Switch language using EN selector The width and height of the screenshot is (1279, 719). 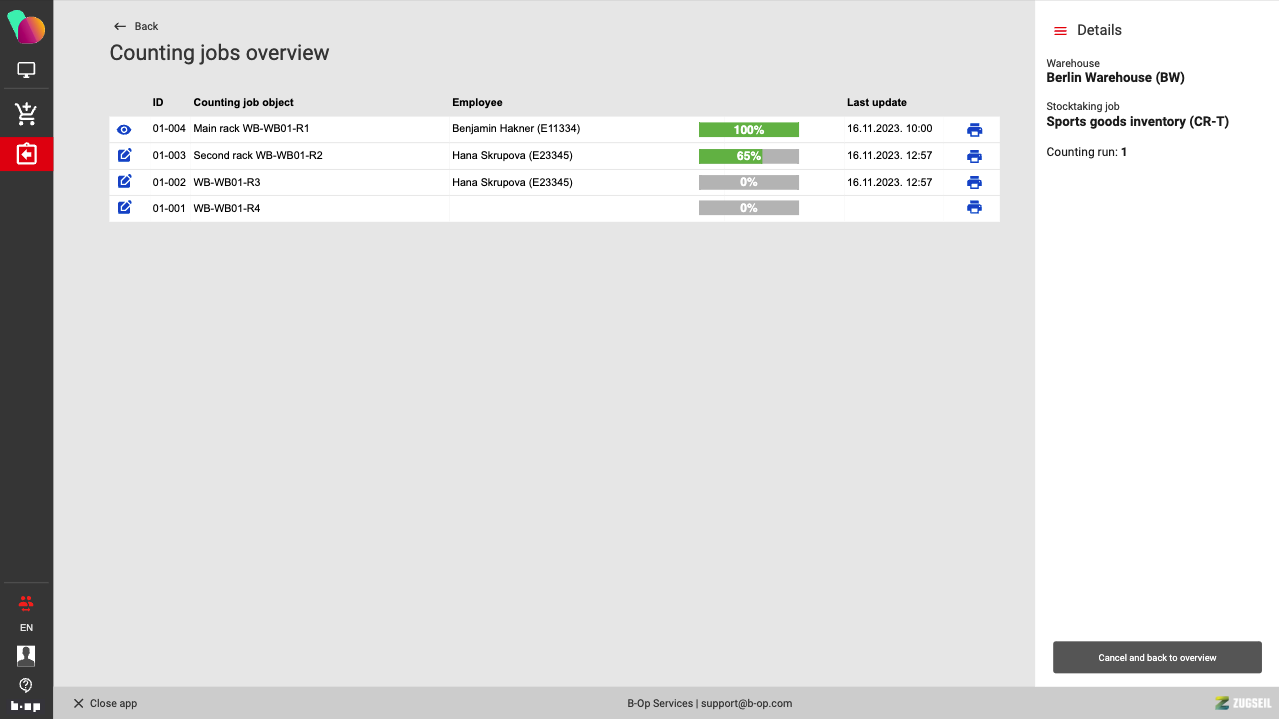coord(26,628)
